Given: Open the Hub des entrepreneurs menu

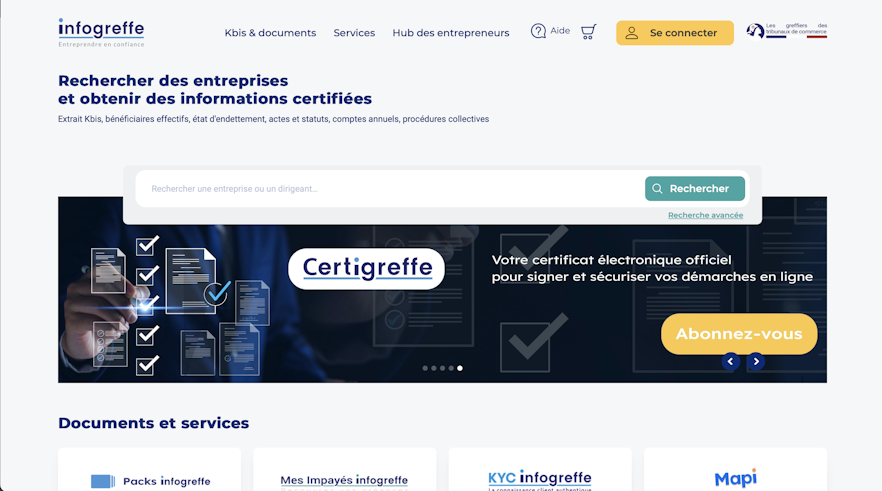Looking at the screenshot, I should pyautogui.click(x=451, y=33).
